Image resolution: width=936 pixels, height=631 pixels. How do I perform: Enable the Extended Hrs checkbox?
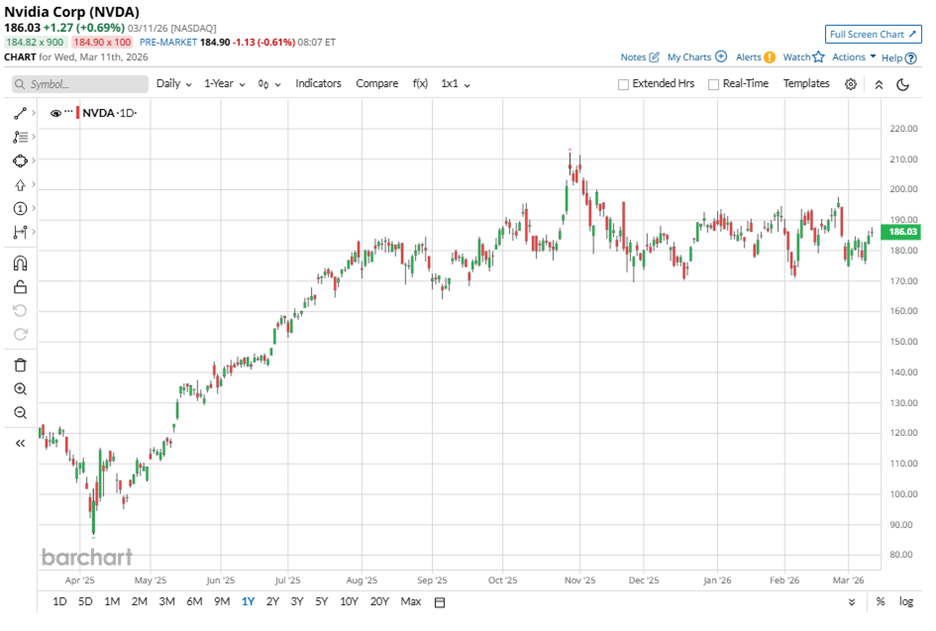click(624, 84)
